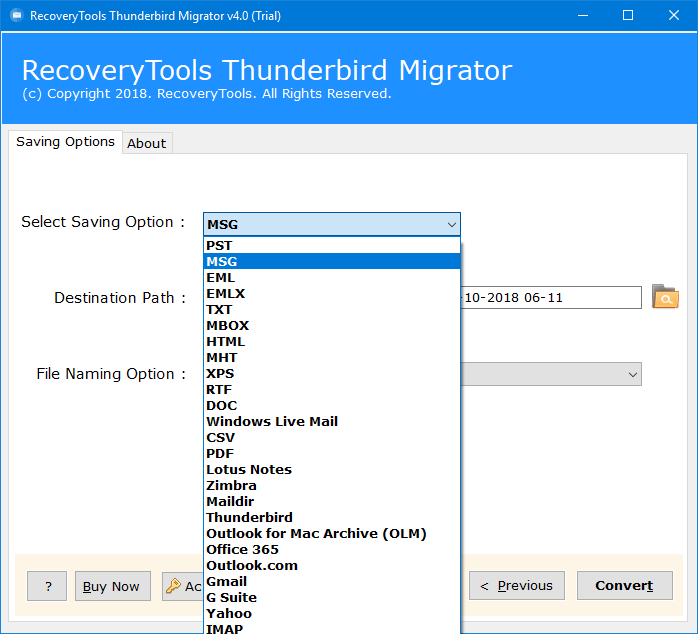Image resolution: width=698 pixels, height=634 pixels.
Task: Click the key icon on Activate button
Action: 173,585
